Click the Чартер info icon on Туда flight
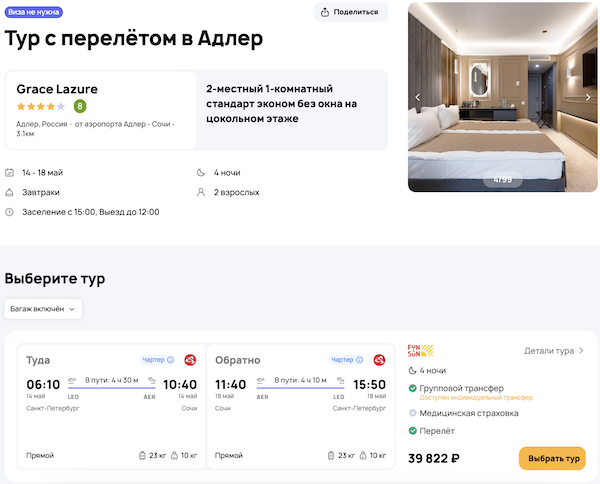 tap(170, 360)
